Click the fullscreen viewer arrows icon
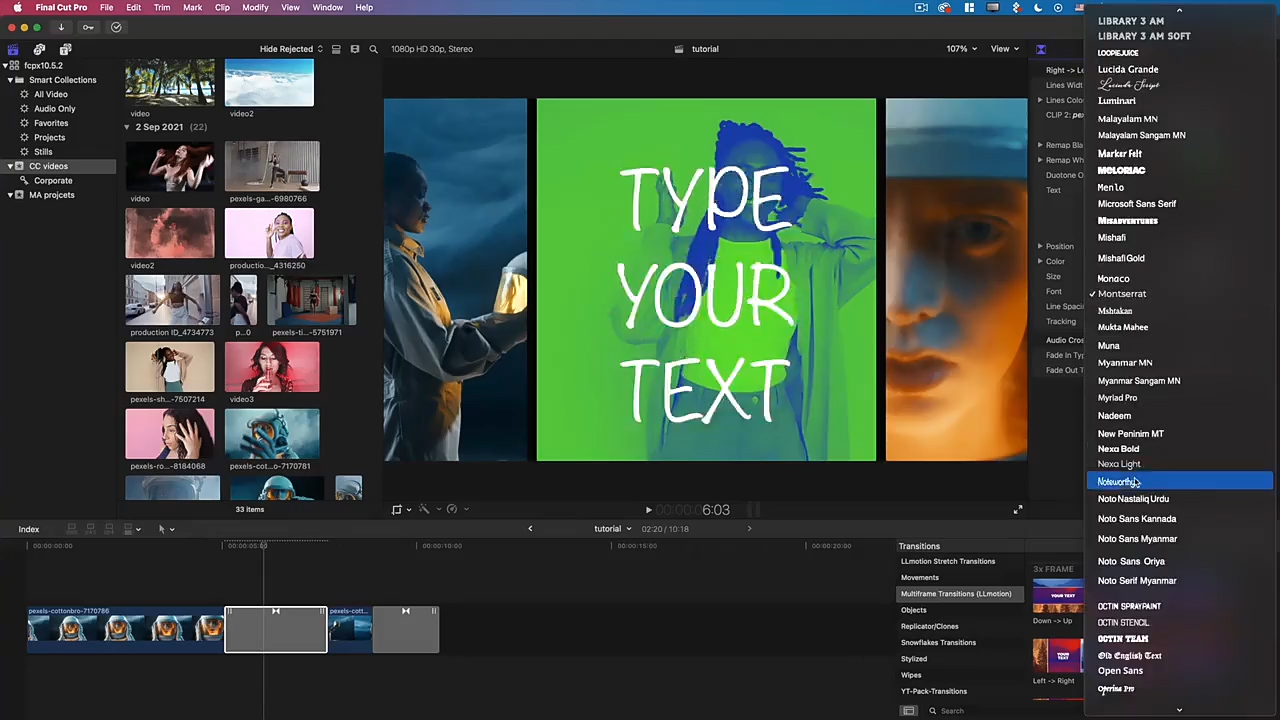The width and height of the screenshot is (1280, 720). point(1018,510)
